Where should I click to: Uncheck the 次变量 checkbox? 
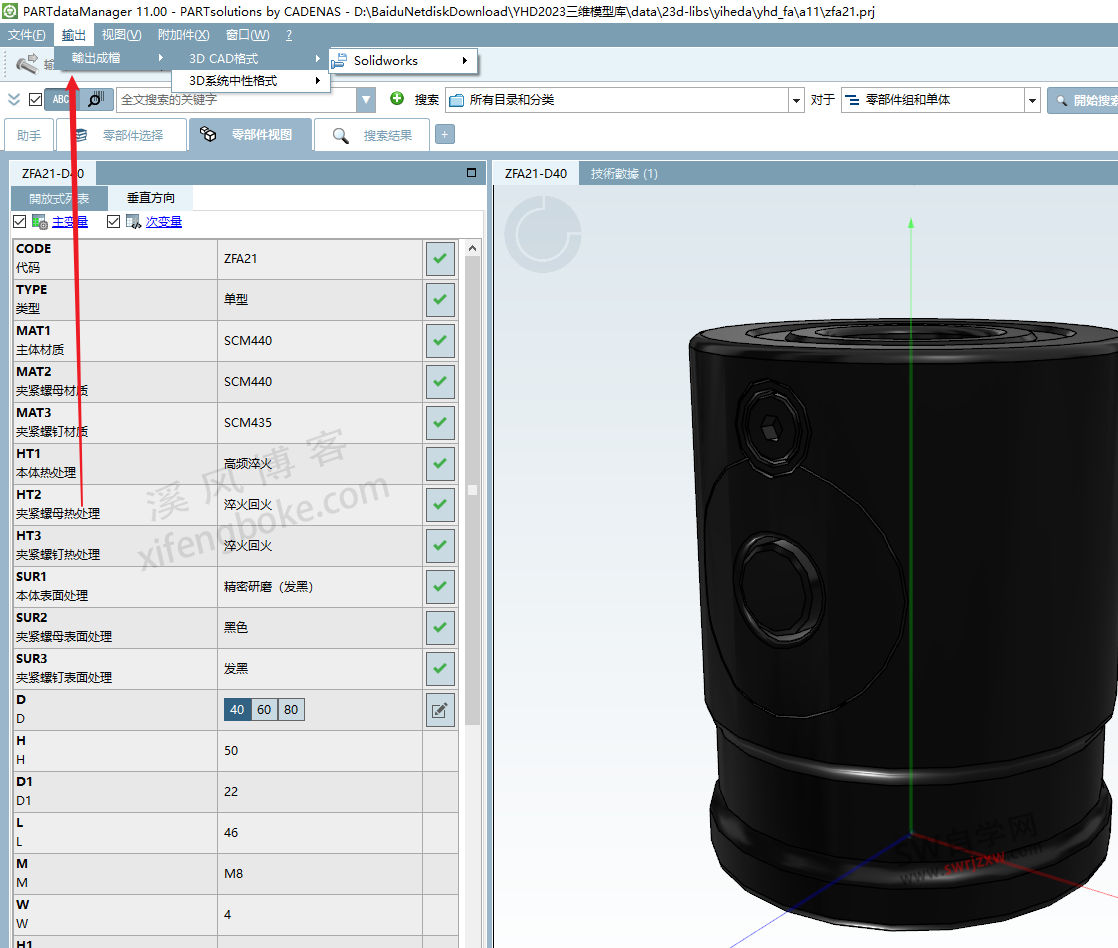(x=113, y=221)
